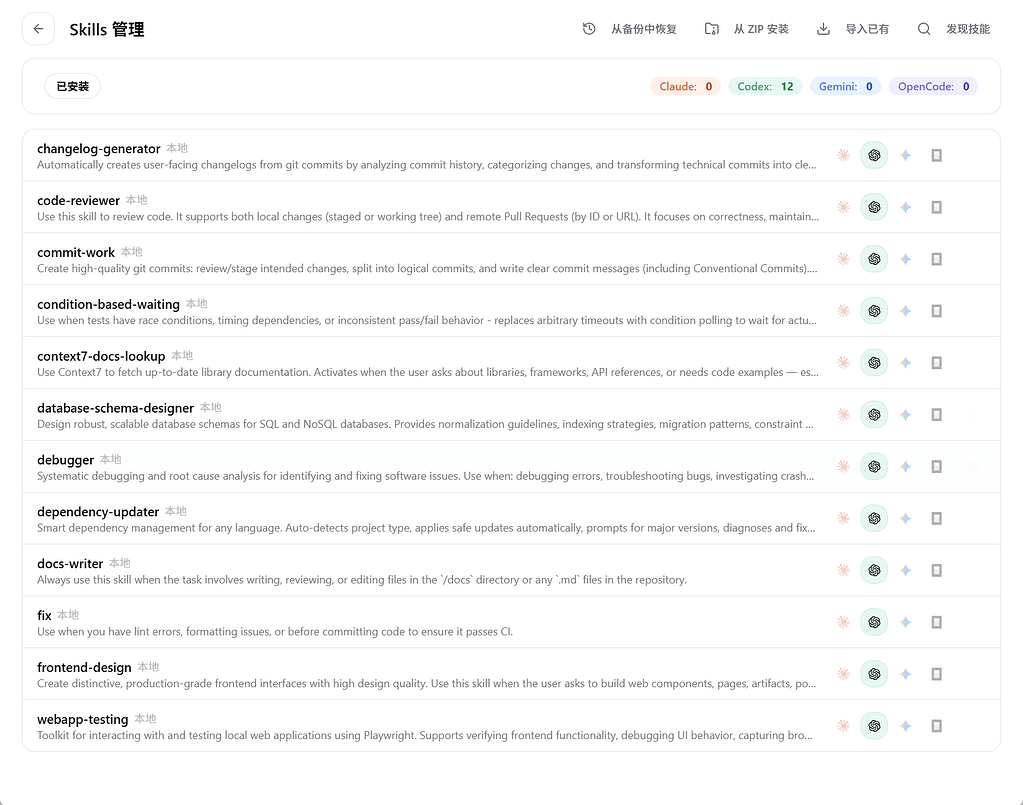Click the OpenCode: 0 count badge
1023x805 pixels.
[x=934, y=86]
